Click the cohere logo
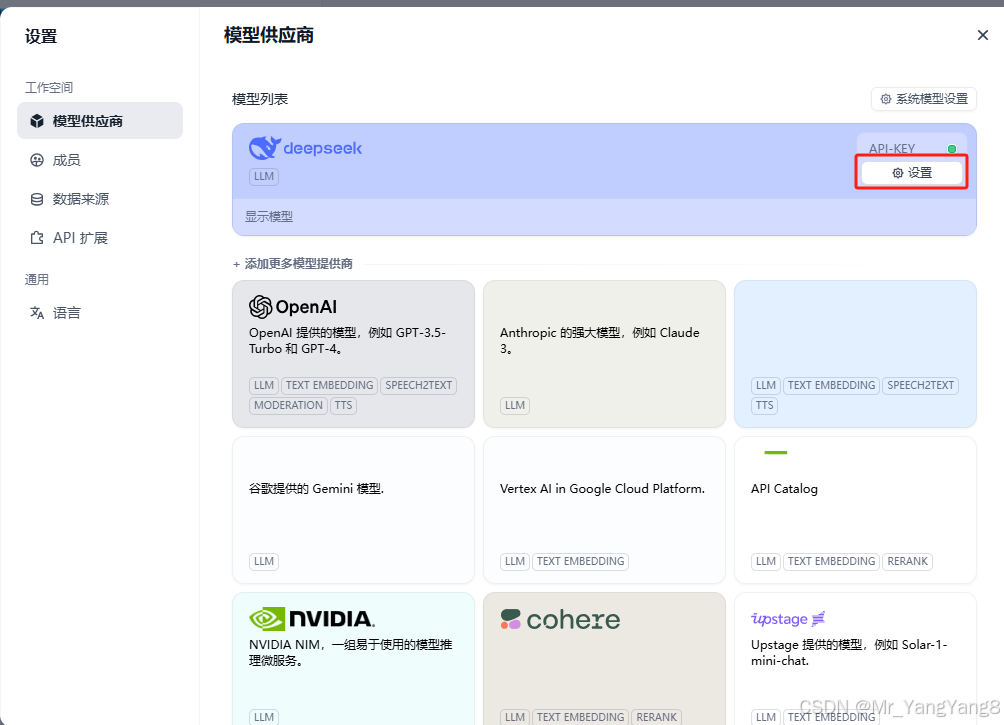This screenshot has width=1004, height=725. tap(560, 619)
